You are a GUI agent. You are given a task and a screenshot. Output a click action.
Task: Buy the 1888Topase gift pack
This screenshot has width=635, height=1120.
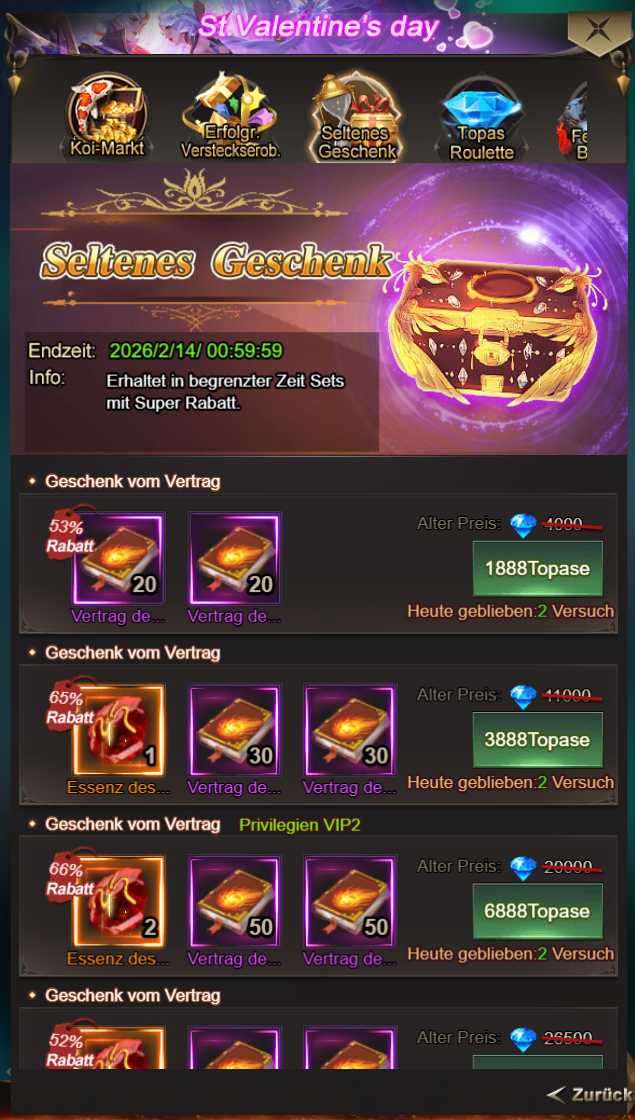click(x=537, y=569)
